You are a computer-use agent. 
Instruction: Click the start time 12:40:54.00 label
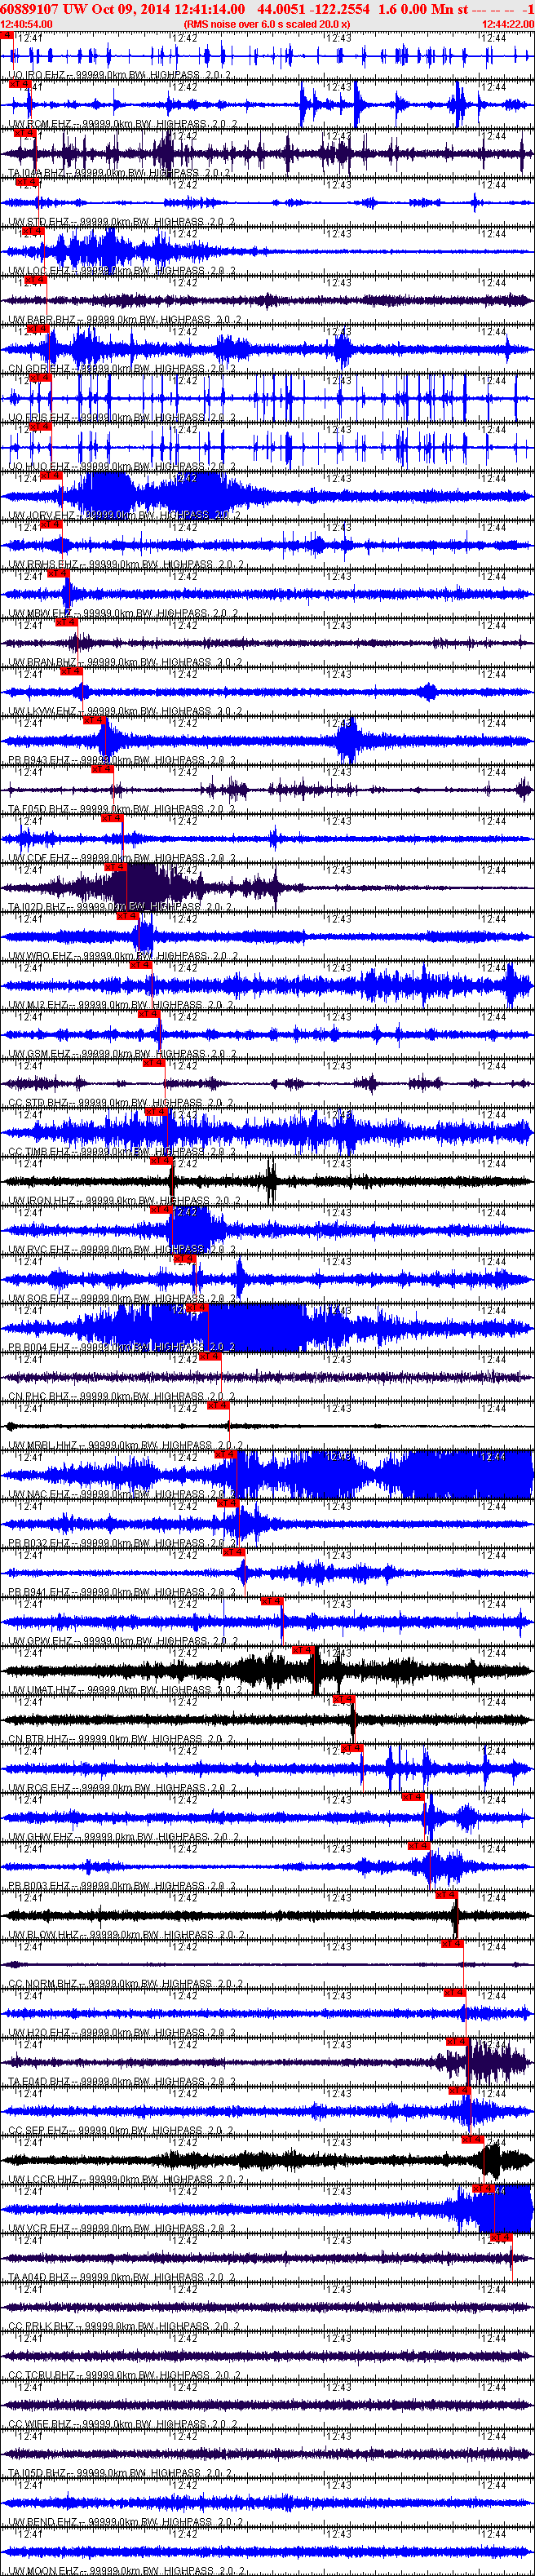(x=27, y=24)
